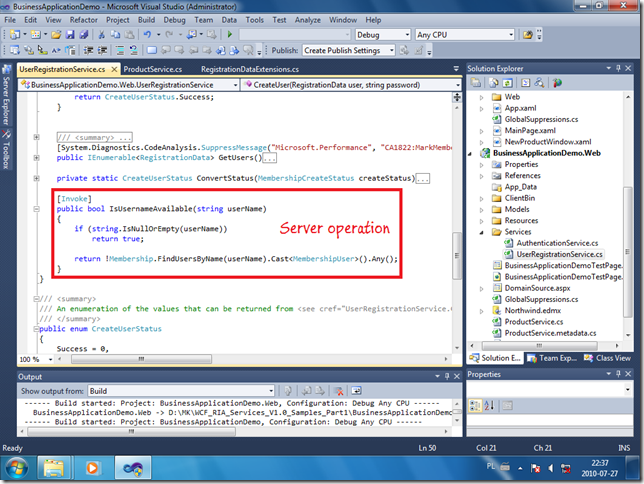Image resolution: width=644 pixels, height=484 pixels.
Task: Click the Save All toolbar icon
Action: (x=83, y=35)
